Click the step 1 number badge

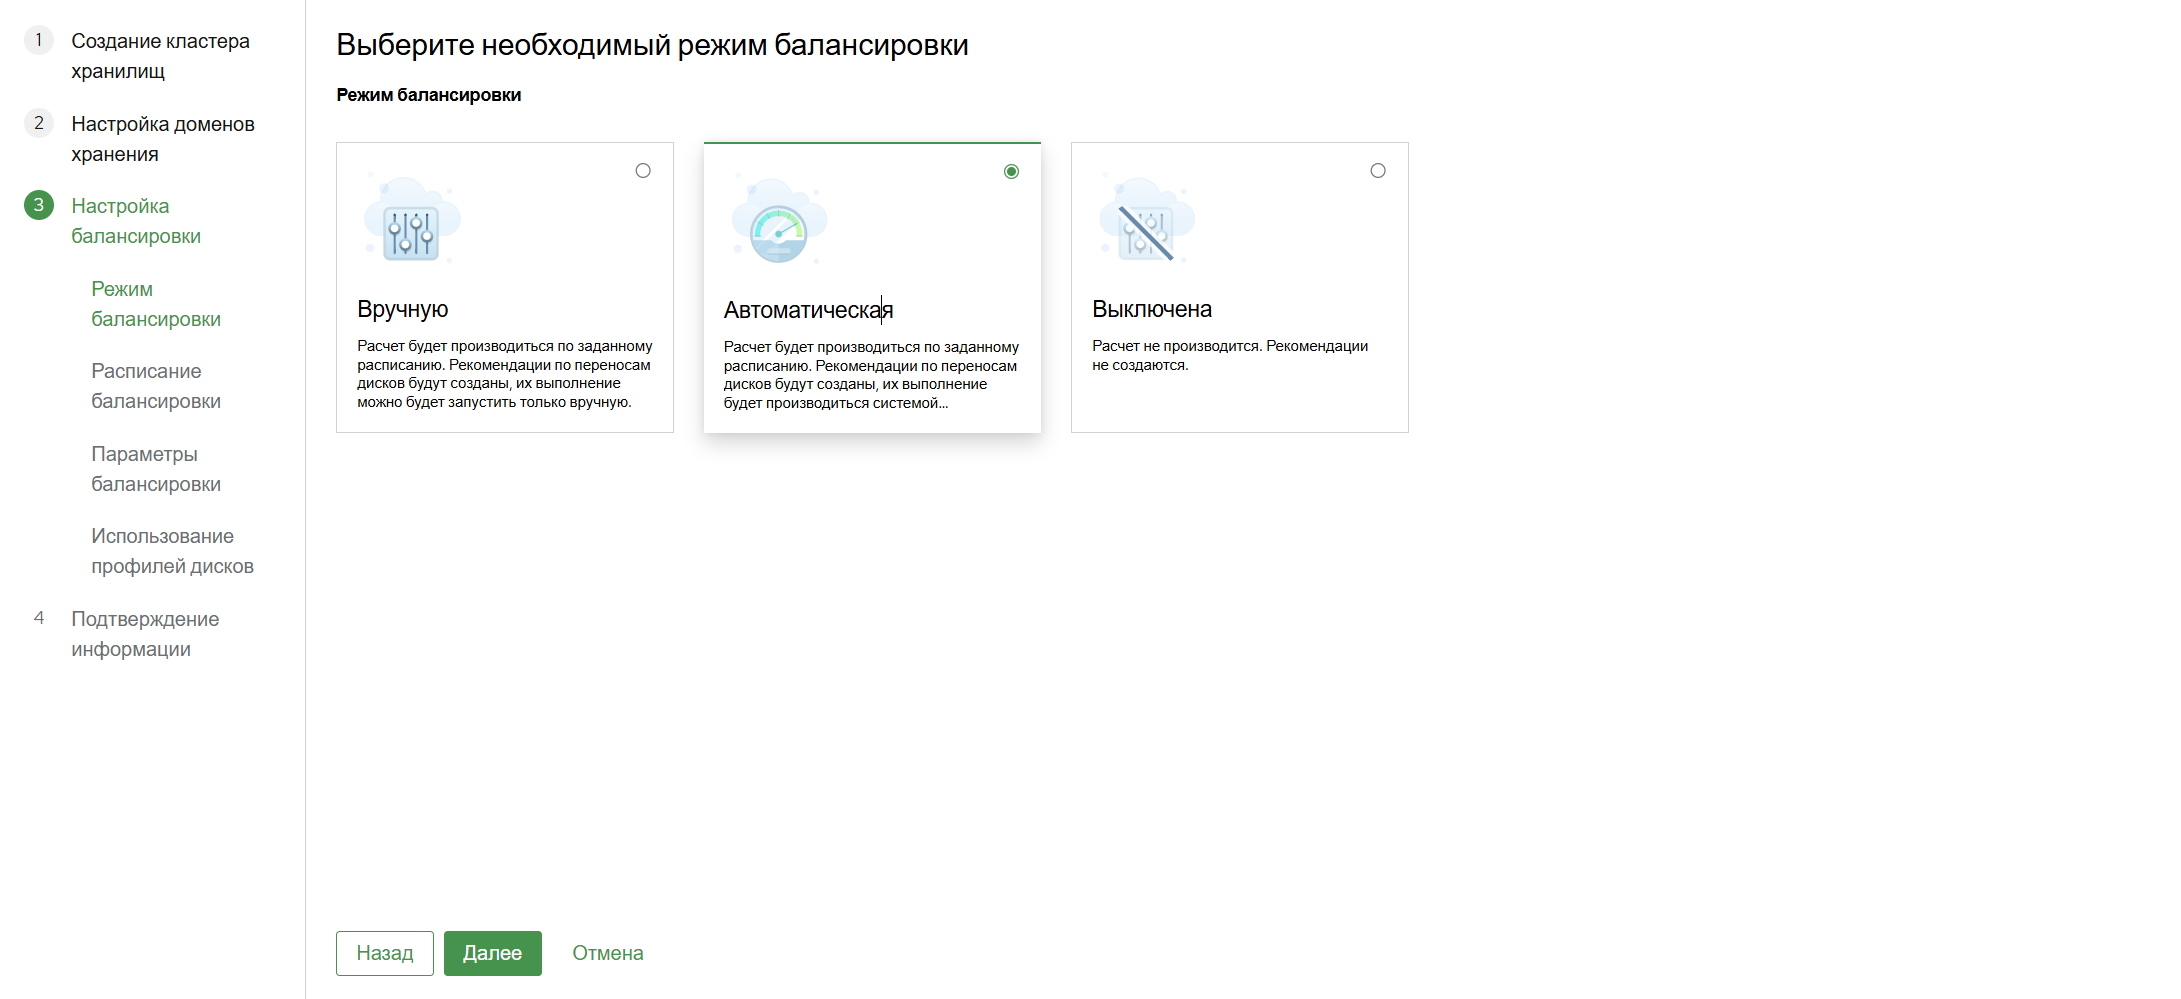[x=39, y=40]
